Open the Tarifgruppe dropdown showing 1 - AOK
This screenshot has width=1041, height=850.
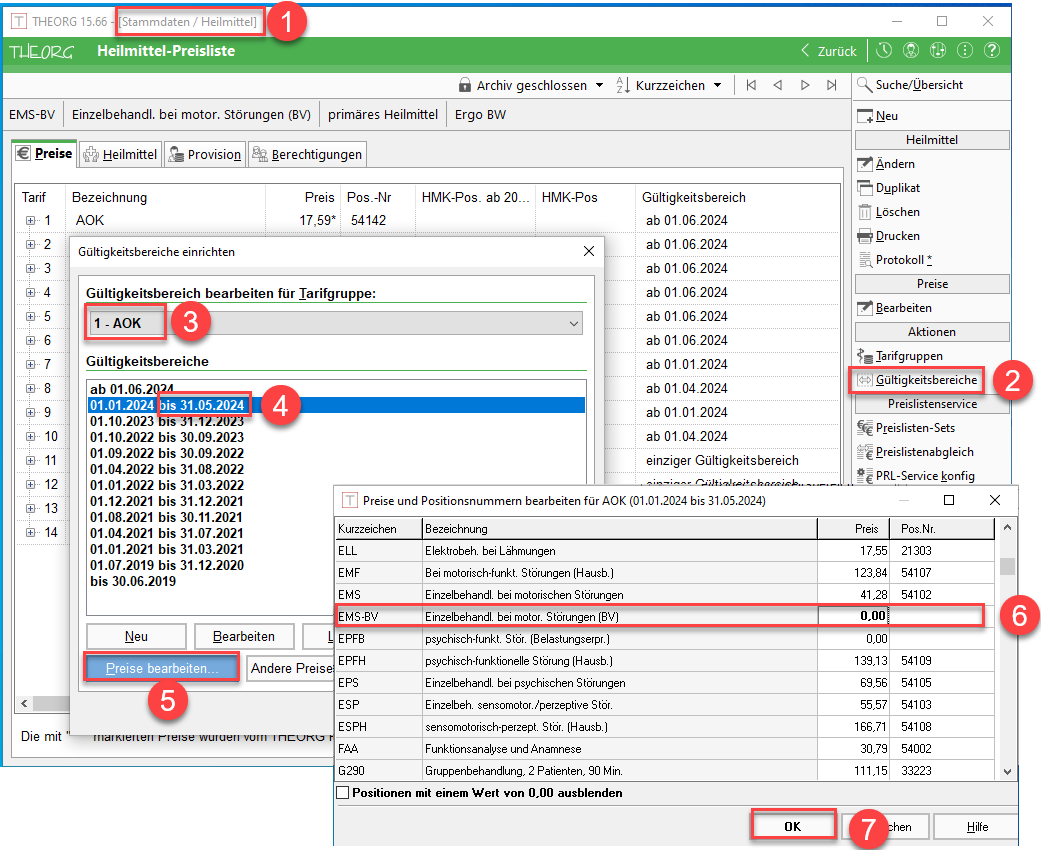(x=573, y=323)
